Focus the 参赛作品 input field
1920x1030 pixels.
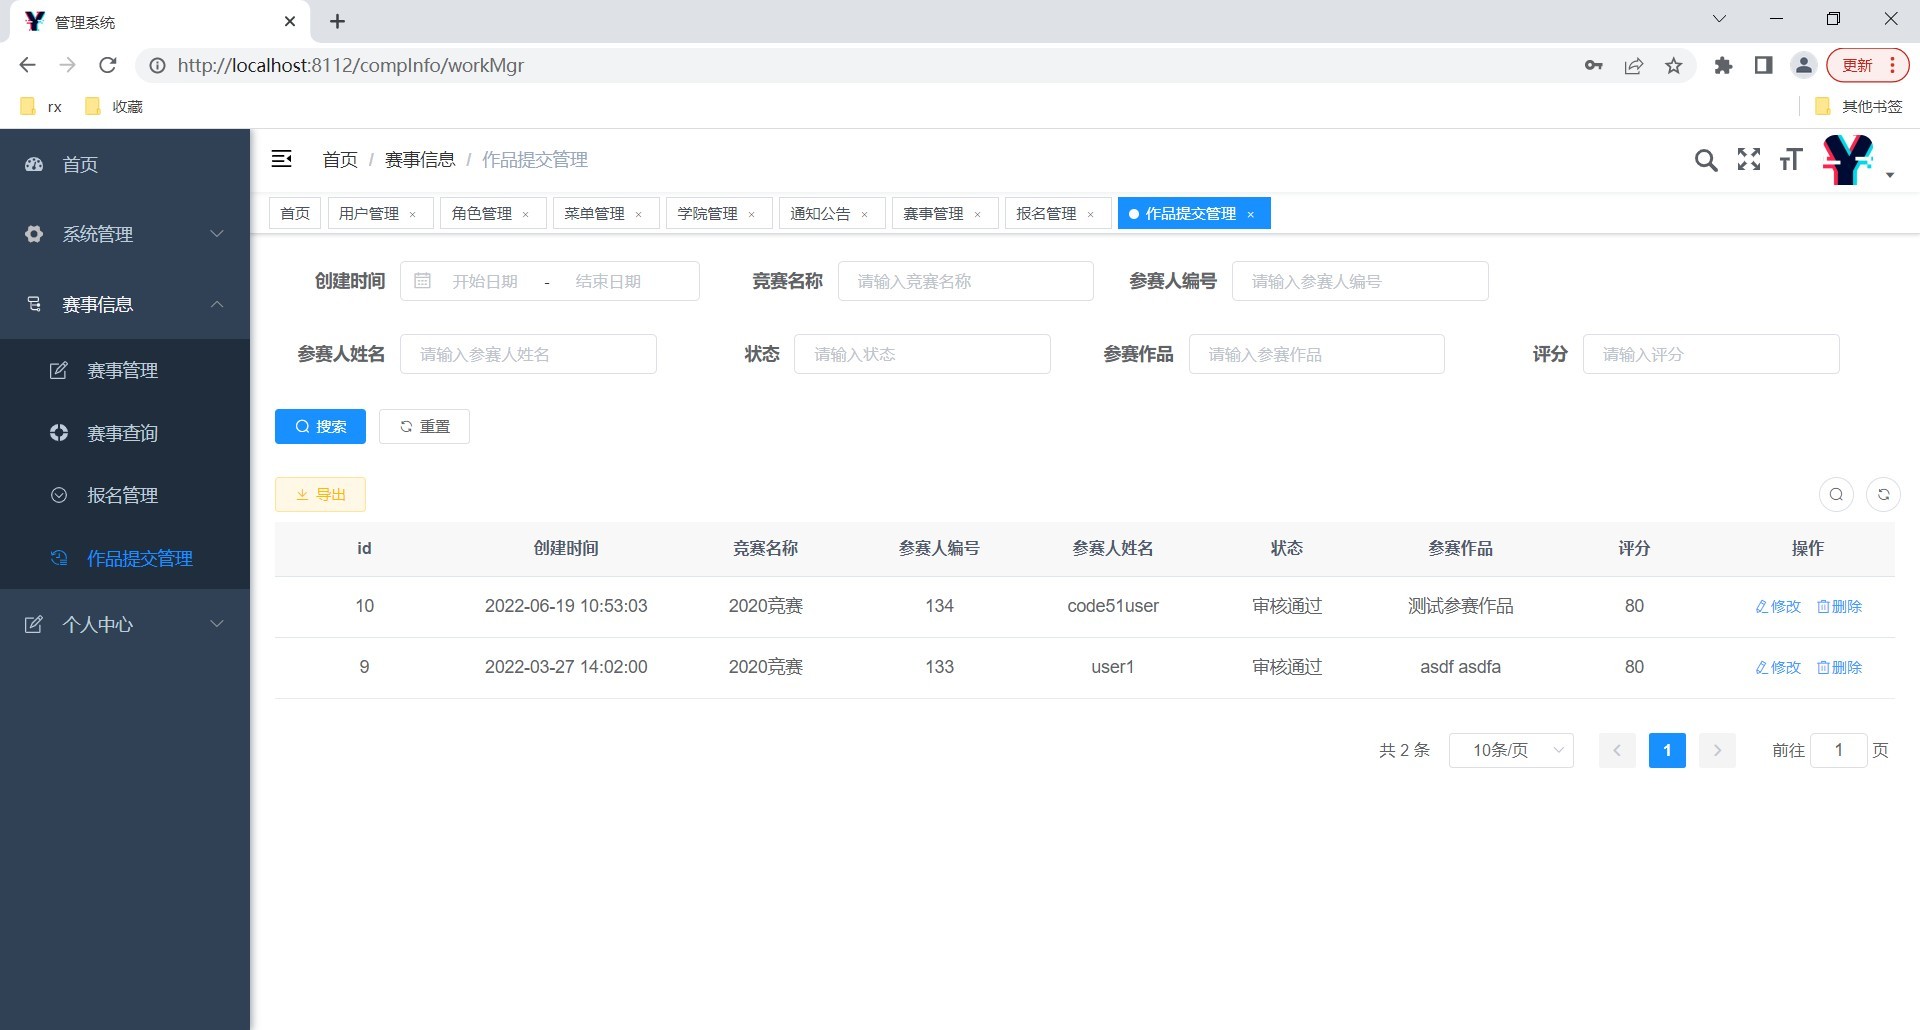[1317, 354]
